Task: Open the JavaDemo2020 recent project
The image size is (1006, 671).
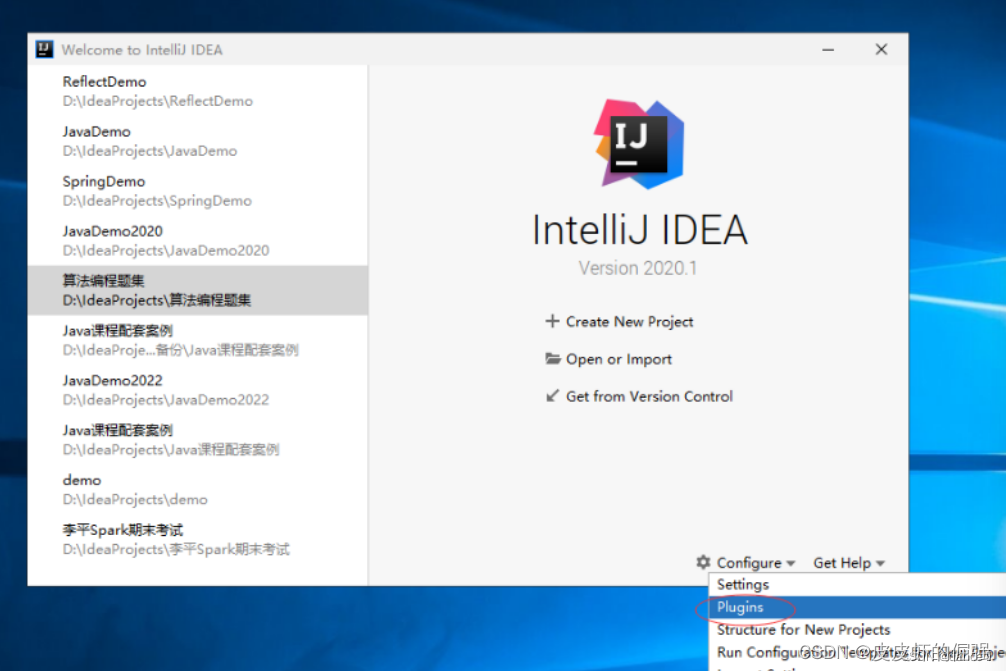Action: coord(198,241)
